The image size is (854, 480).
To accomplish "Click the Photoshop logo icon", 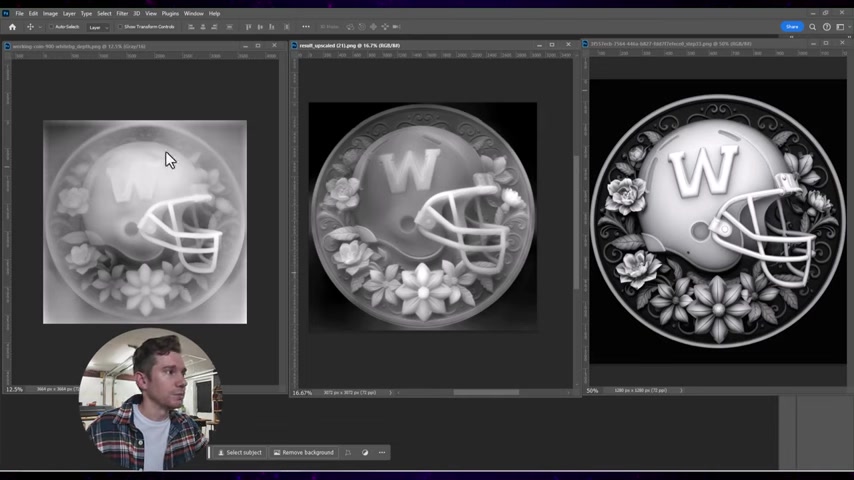I will (x=7, y=13).
